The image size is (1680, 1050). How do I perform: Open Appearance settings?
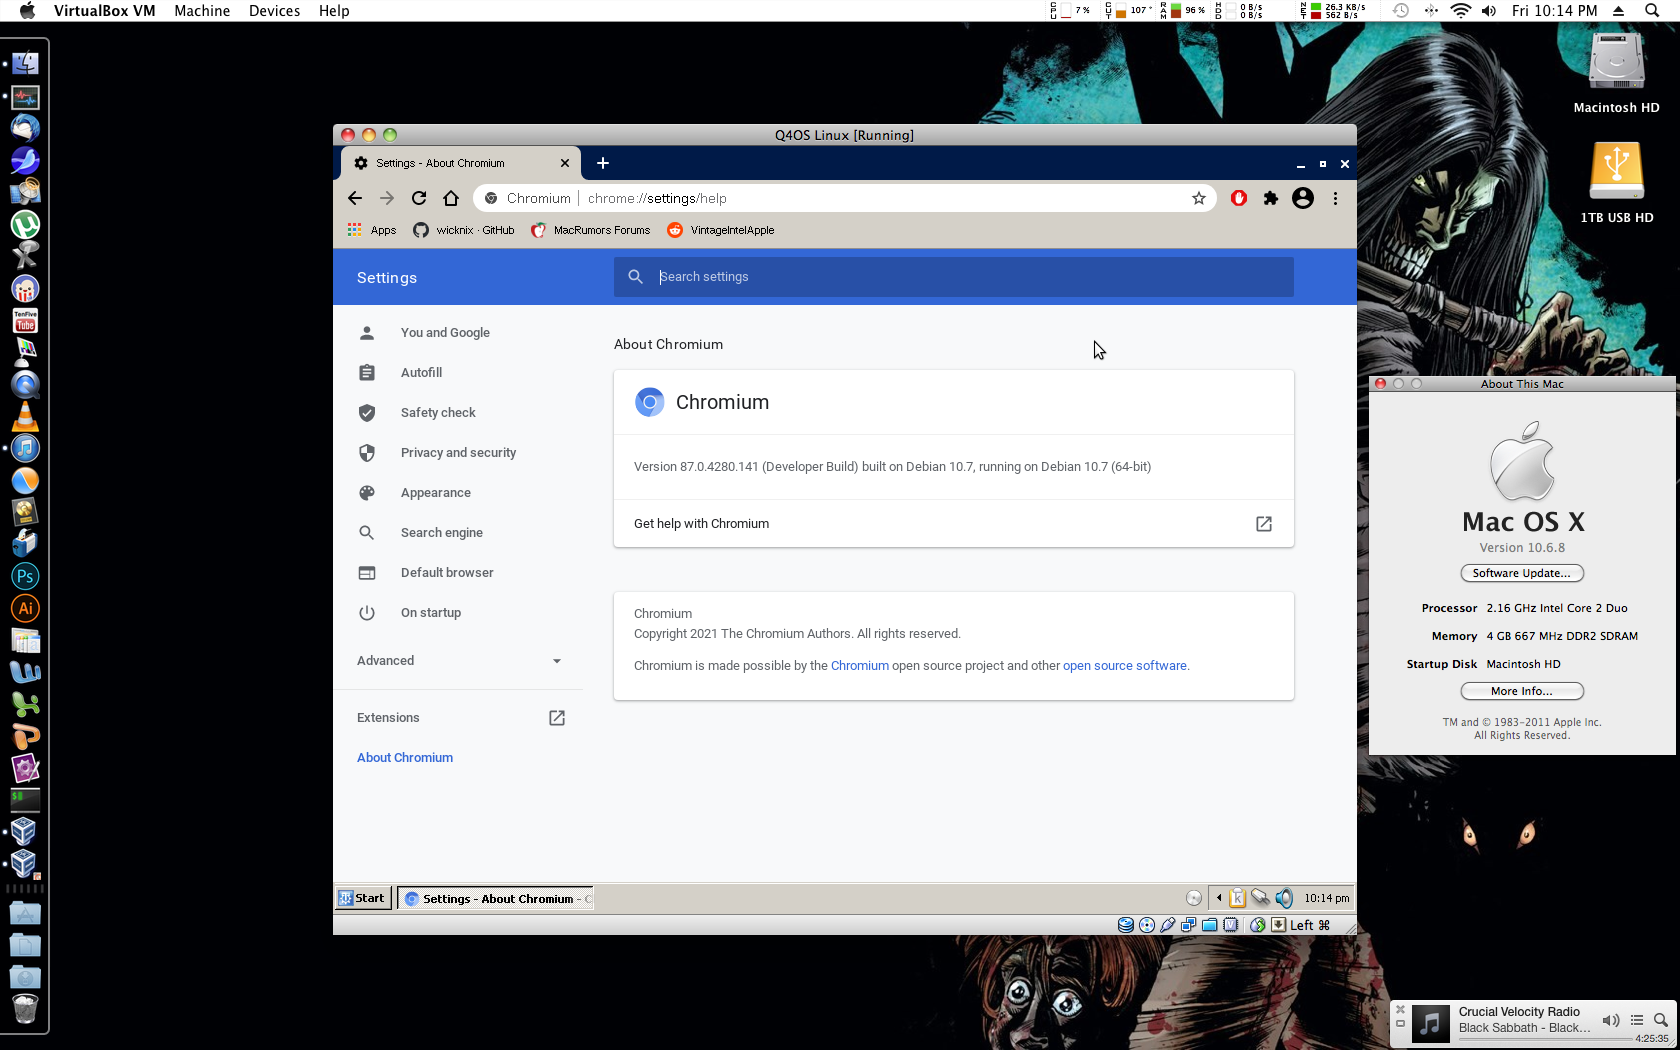click(x=435, y=493)
